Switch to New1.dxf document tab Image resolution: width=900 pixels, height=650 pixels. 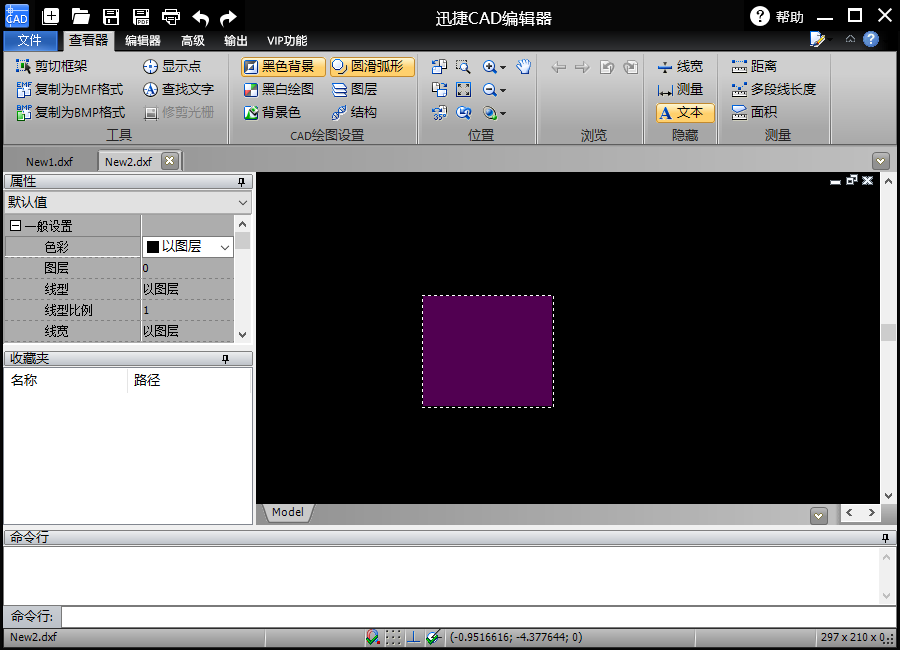[49, 161]
